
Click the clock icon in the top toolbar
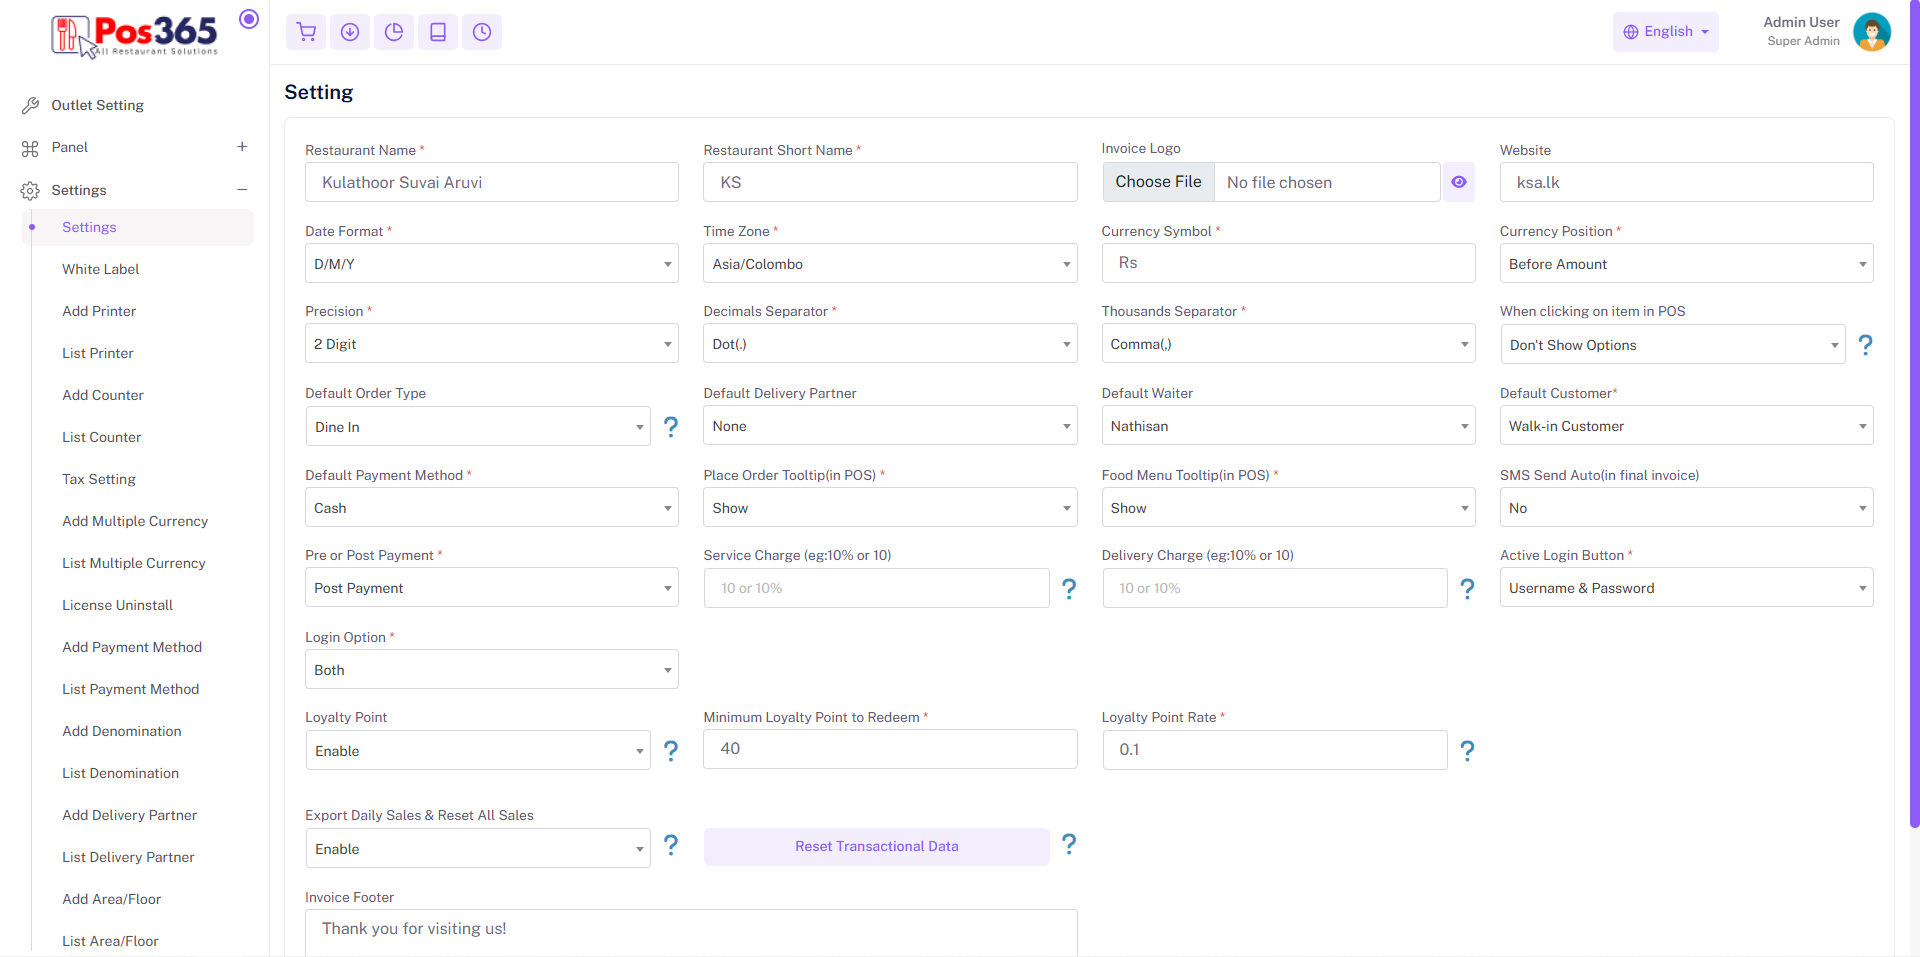click(x=482, y=32)
